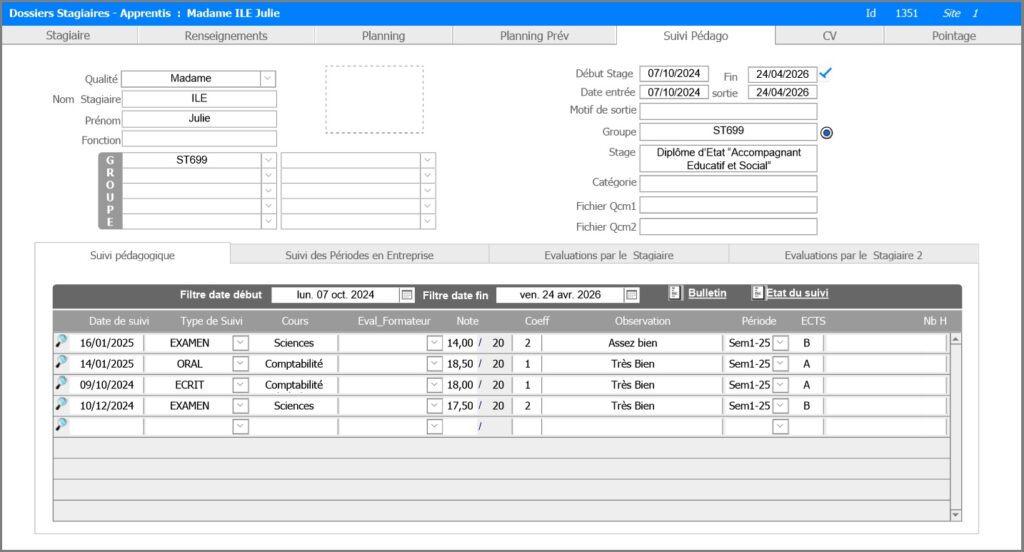The height and width of the screenshot is (552, 1024).
Task: Expand the first ST699 group dropdown
Action: (267, 160)
